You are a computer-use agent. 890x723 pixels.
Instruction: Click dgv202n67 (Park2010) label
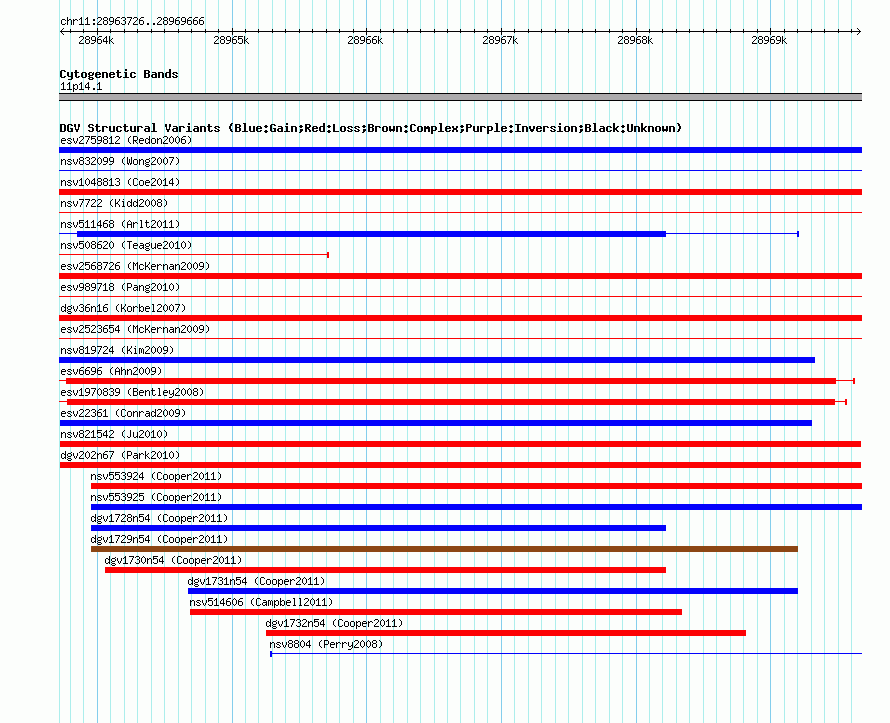pyautogui.click(x=120, y=455)
